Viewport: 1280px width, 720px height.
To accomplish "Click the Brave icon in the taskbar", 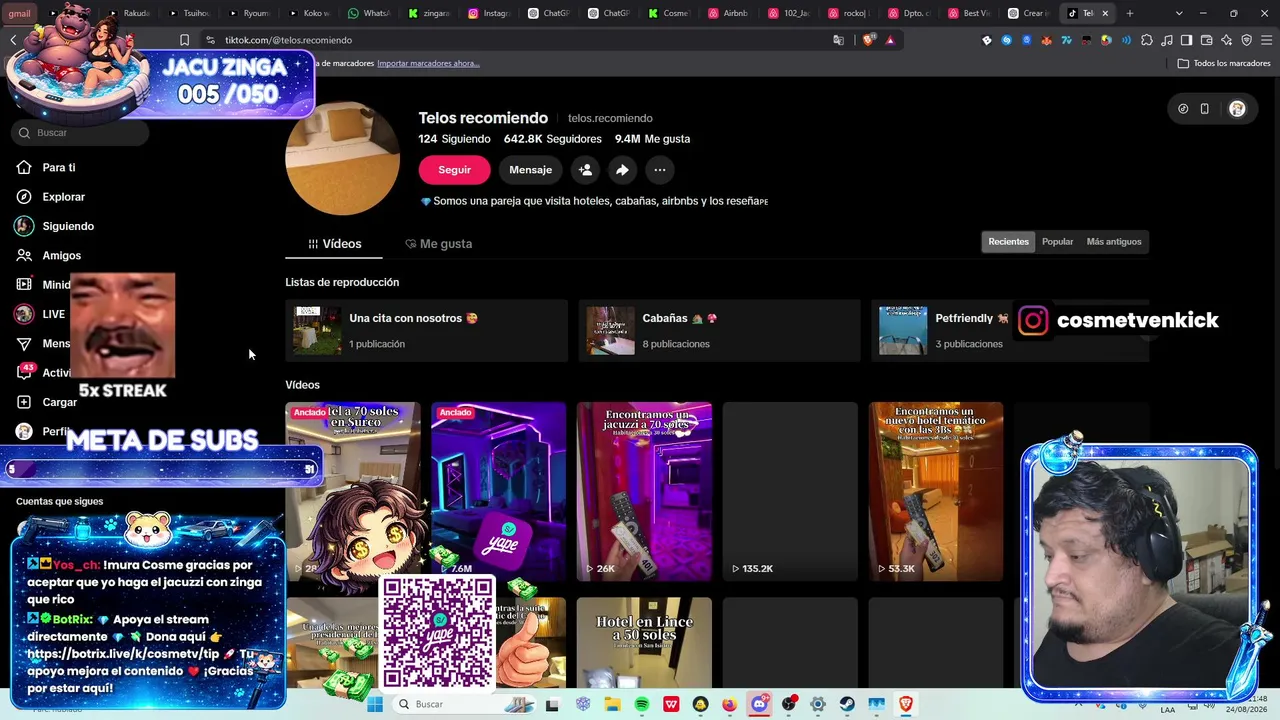I will (906, 704).
